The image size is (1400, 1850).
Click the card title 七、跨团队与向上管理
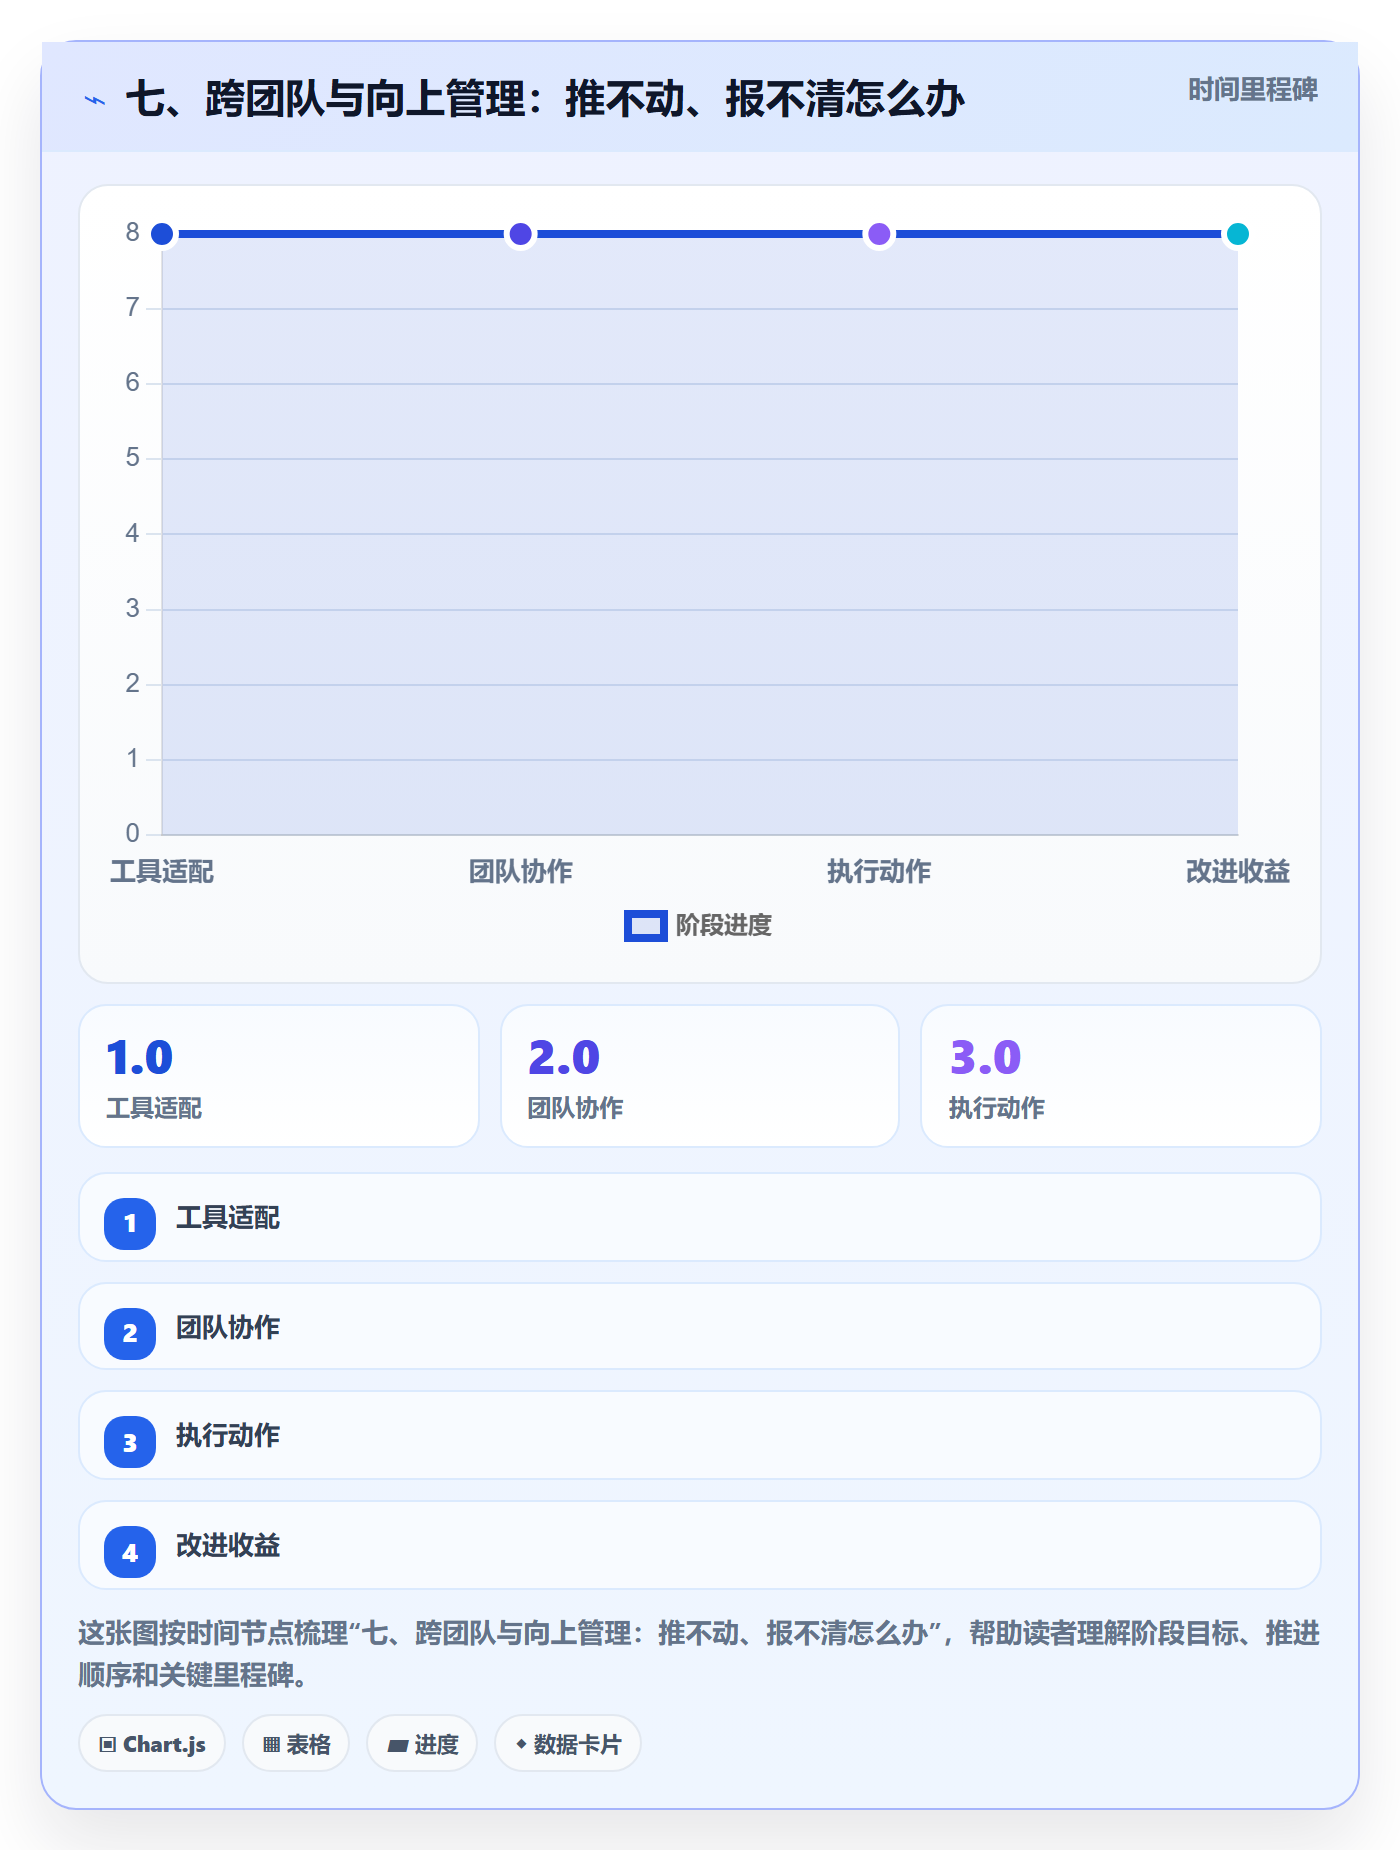pos(545,99)
